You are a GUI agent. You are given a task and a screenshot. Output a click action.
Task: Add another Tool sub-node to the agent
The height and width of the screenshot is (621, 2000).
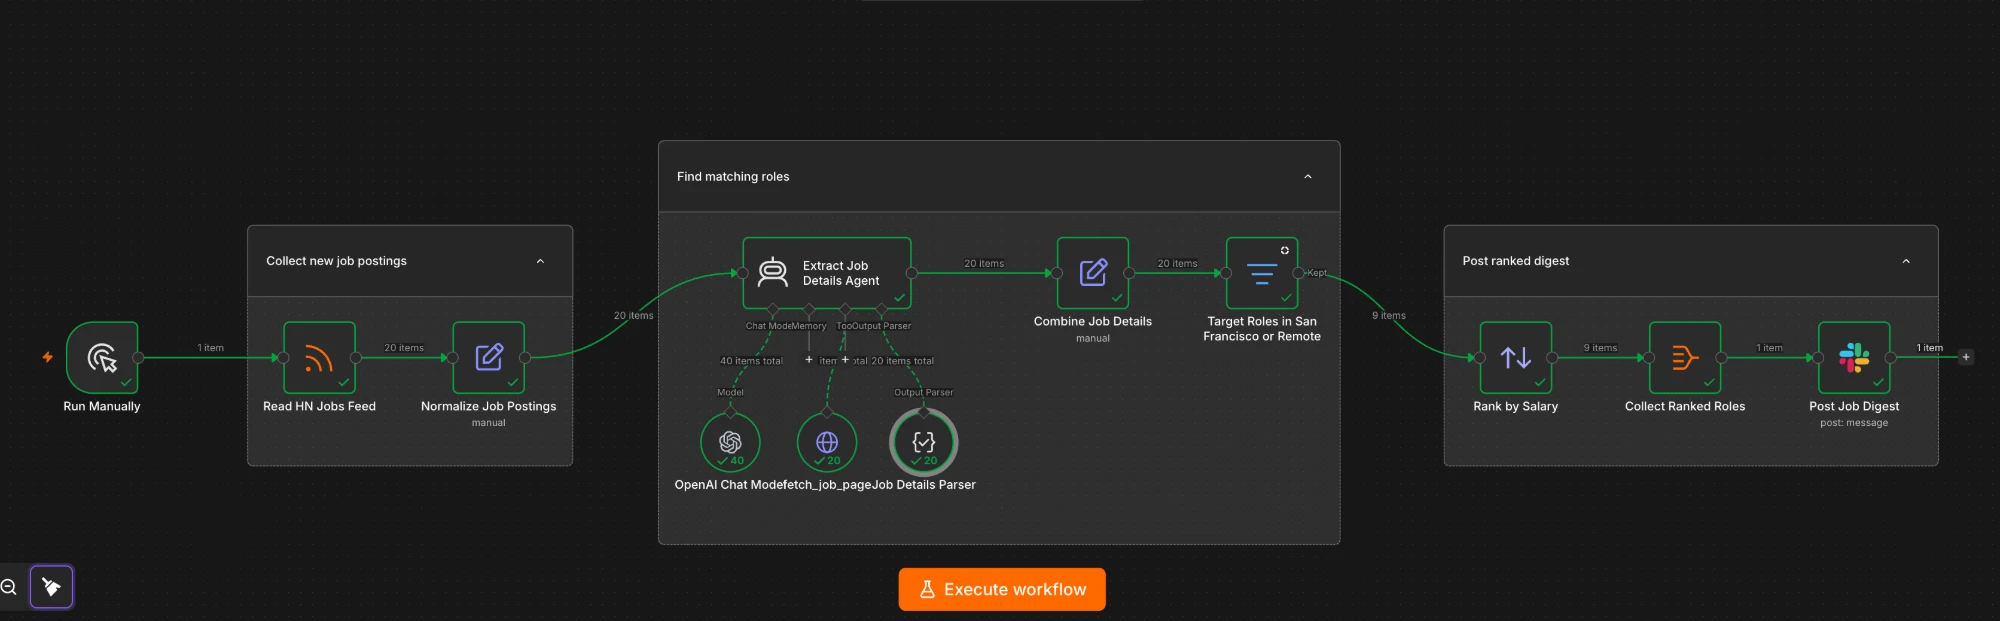[x=845, y=360]
